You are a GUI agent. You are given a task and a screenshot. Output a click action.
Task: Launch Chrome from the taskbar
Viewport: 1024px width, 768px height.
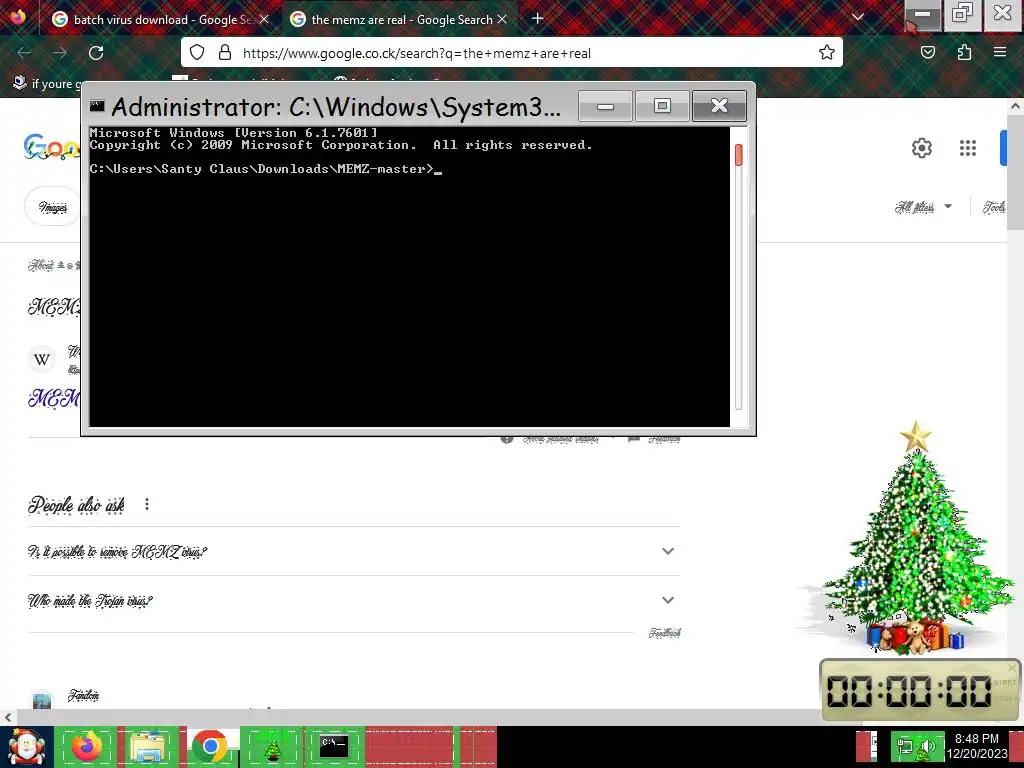[x=210, y=747]
